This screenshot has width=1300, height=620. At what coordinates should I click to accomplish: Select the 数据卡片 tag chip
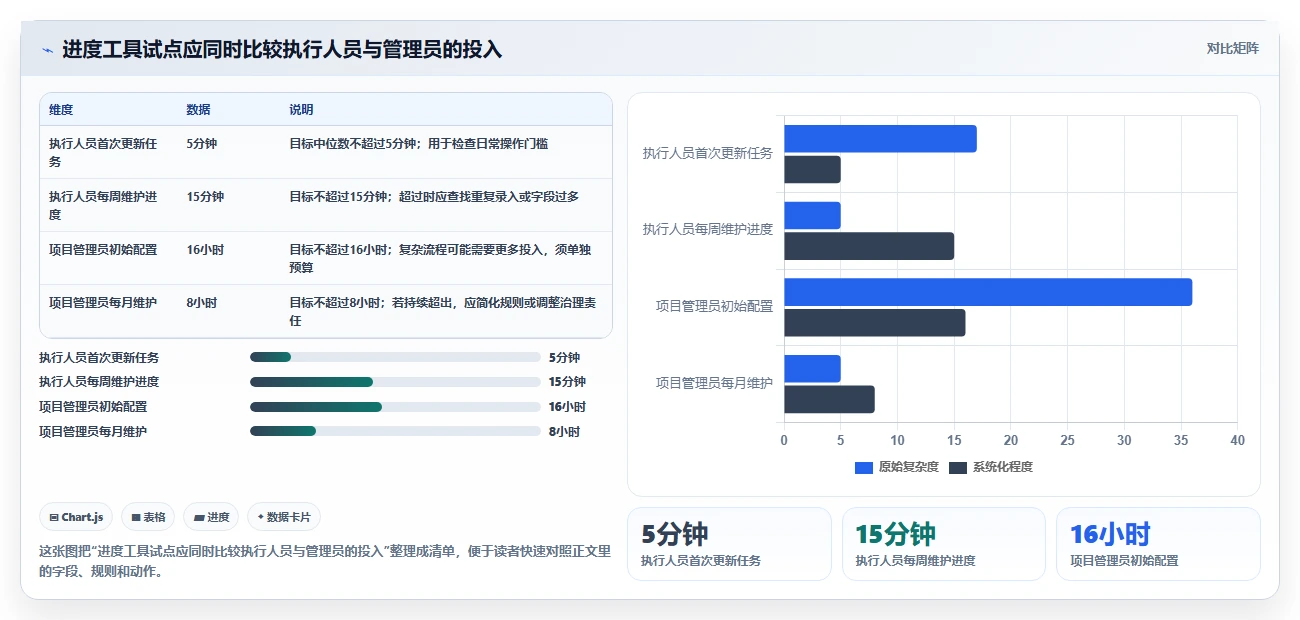(284, 517)
